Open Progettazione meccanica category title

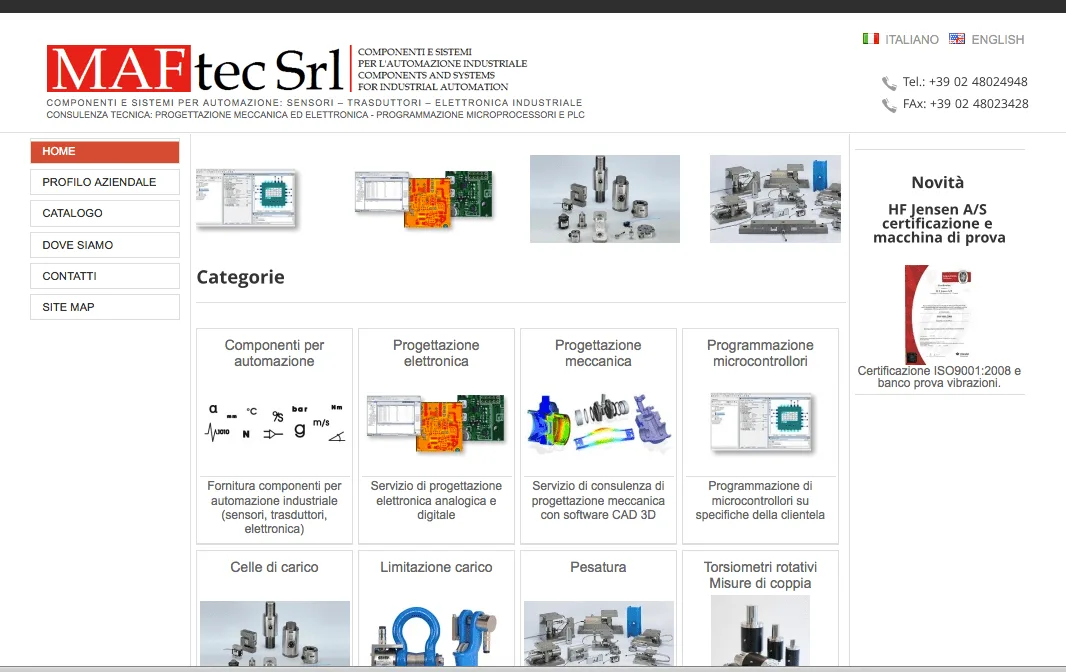point(598,353)
